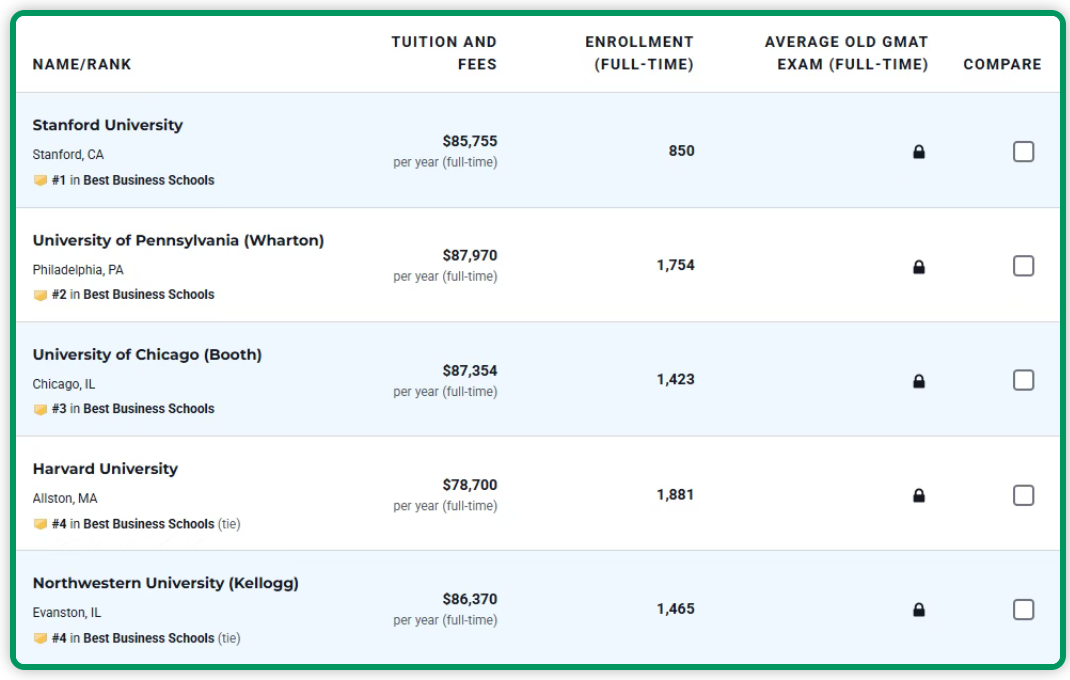Click the lock icon in Stanford University row
This screenshot has height=680, width=1070.
919,152
